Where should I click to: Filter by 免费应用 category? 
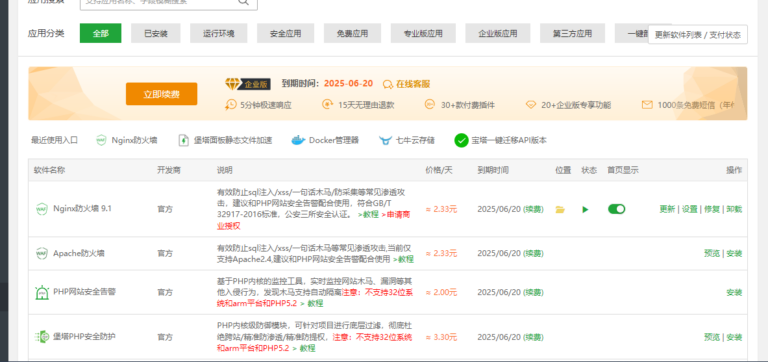click(x=352, y=33)
